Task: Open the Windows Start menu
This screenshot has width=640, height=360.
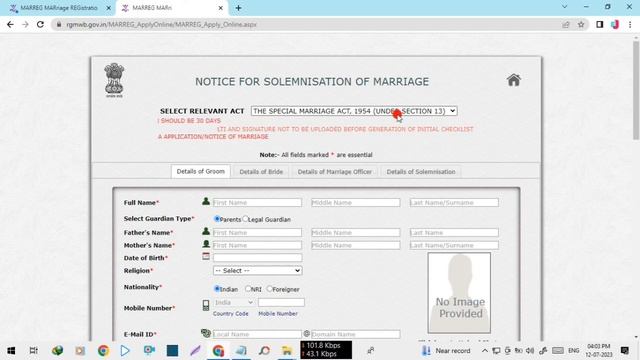Action: click(11, 351)
